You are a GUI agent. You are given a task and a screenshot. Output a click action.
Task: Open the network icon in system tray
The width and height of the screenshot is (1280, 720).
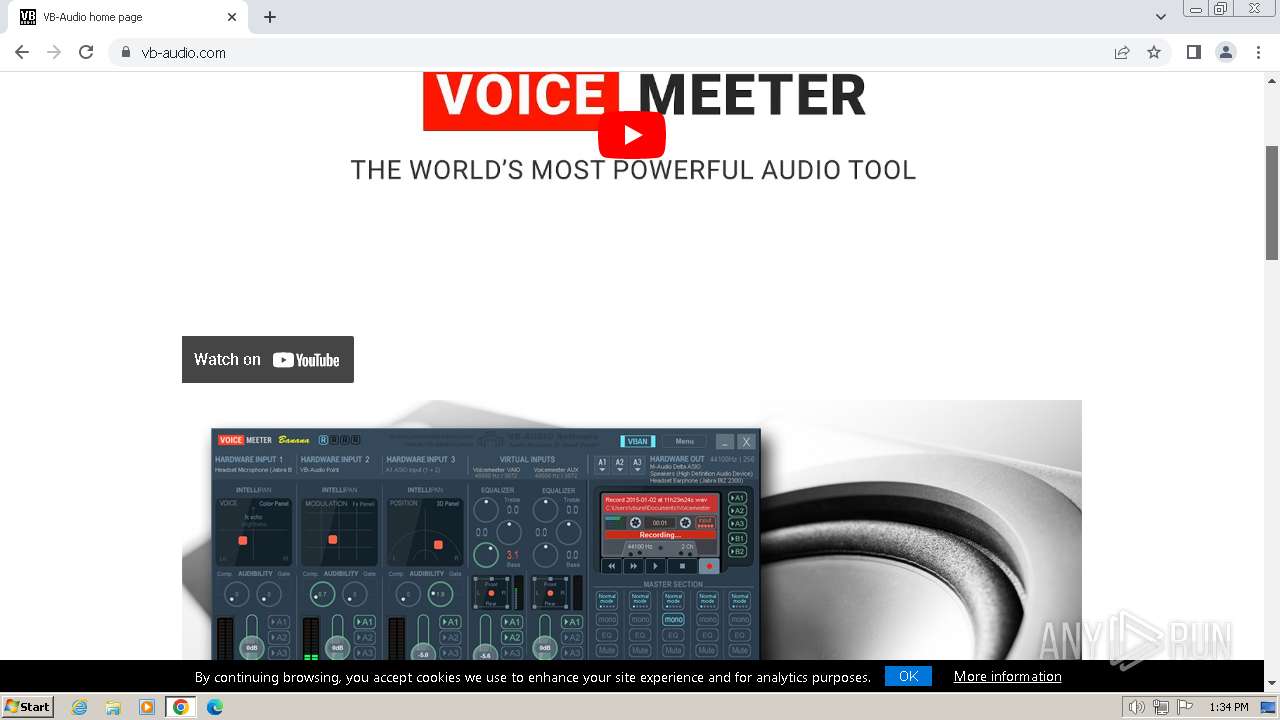pyautogui.click(x=1160, y=707)
